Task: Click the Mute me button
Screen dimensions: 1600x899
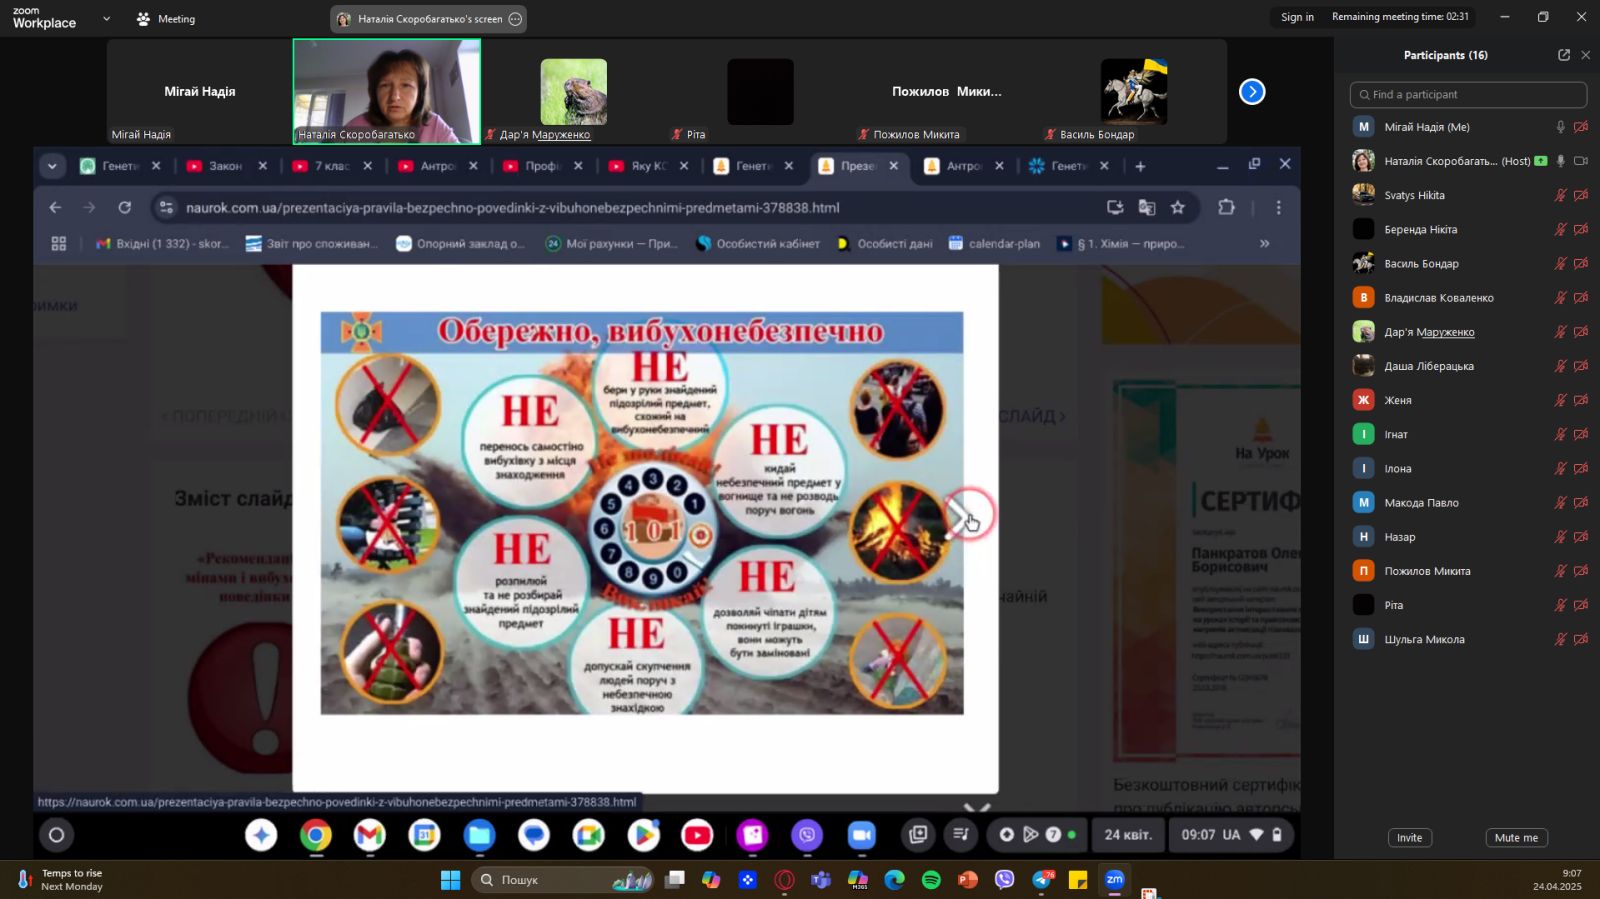Action: [x=1516, y=838]
